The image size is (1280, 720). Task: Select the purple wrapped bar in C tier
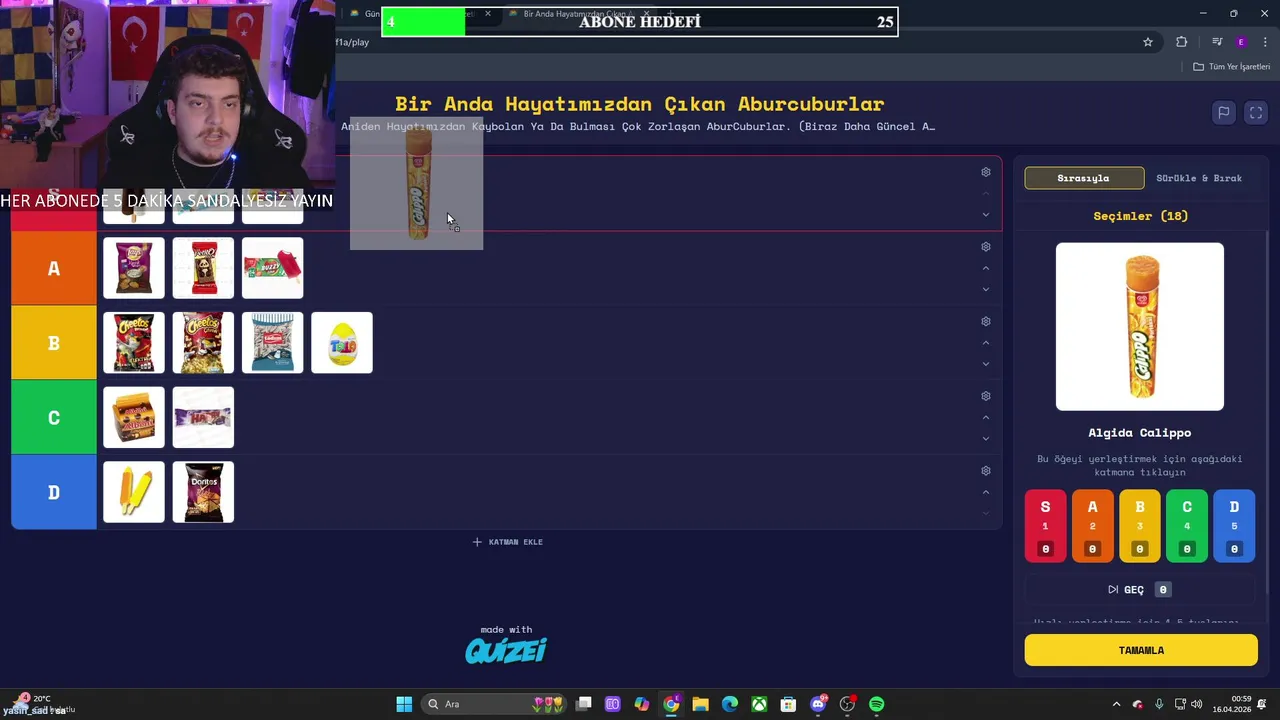pos(203,418)
